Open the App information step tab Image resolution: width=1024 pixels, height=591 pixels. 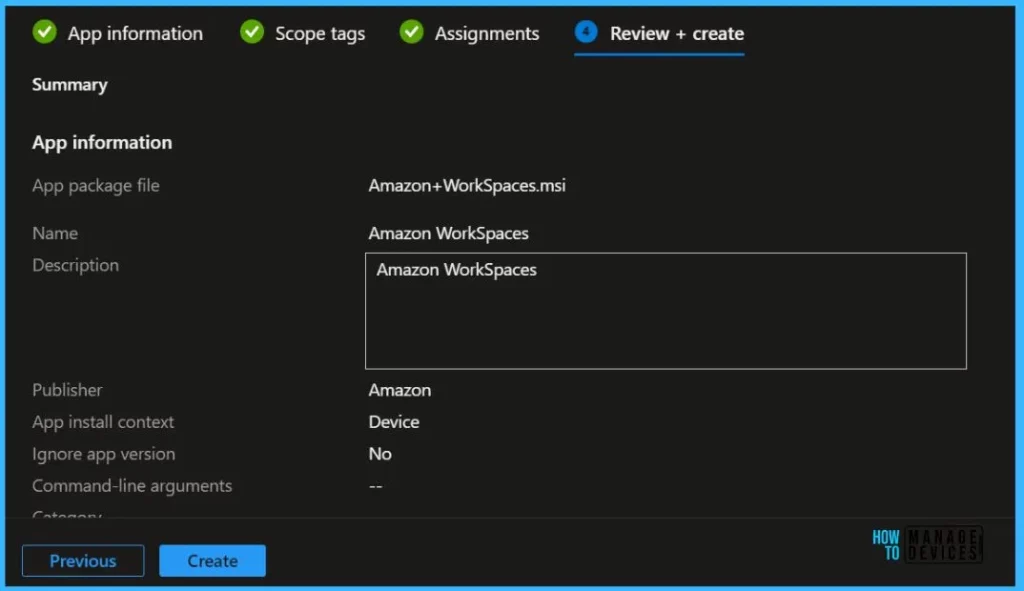118,33
